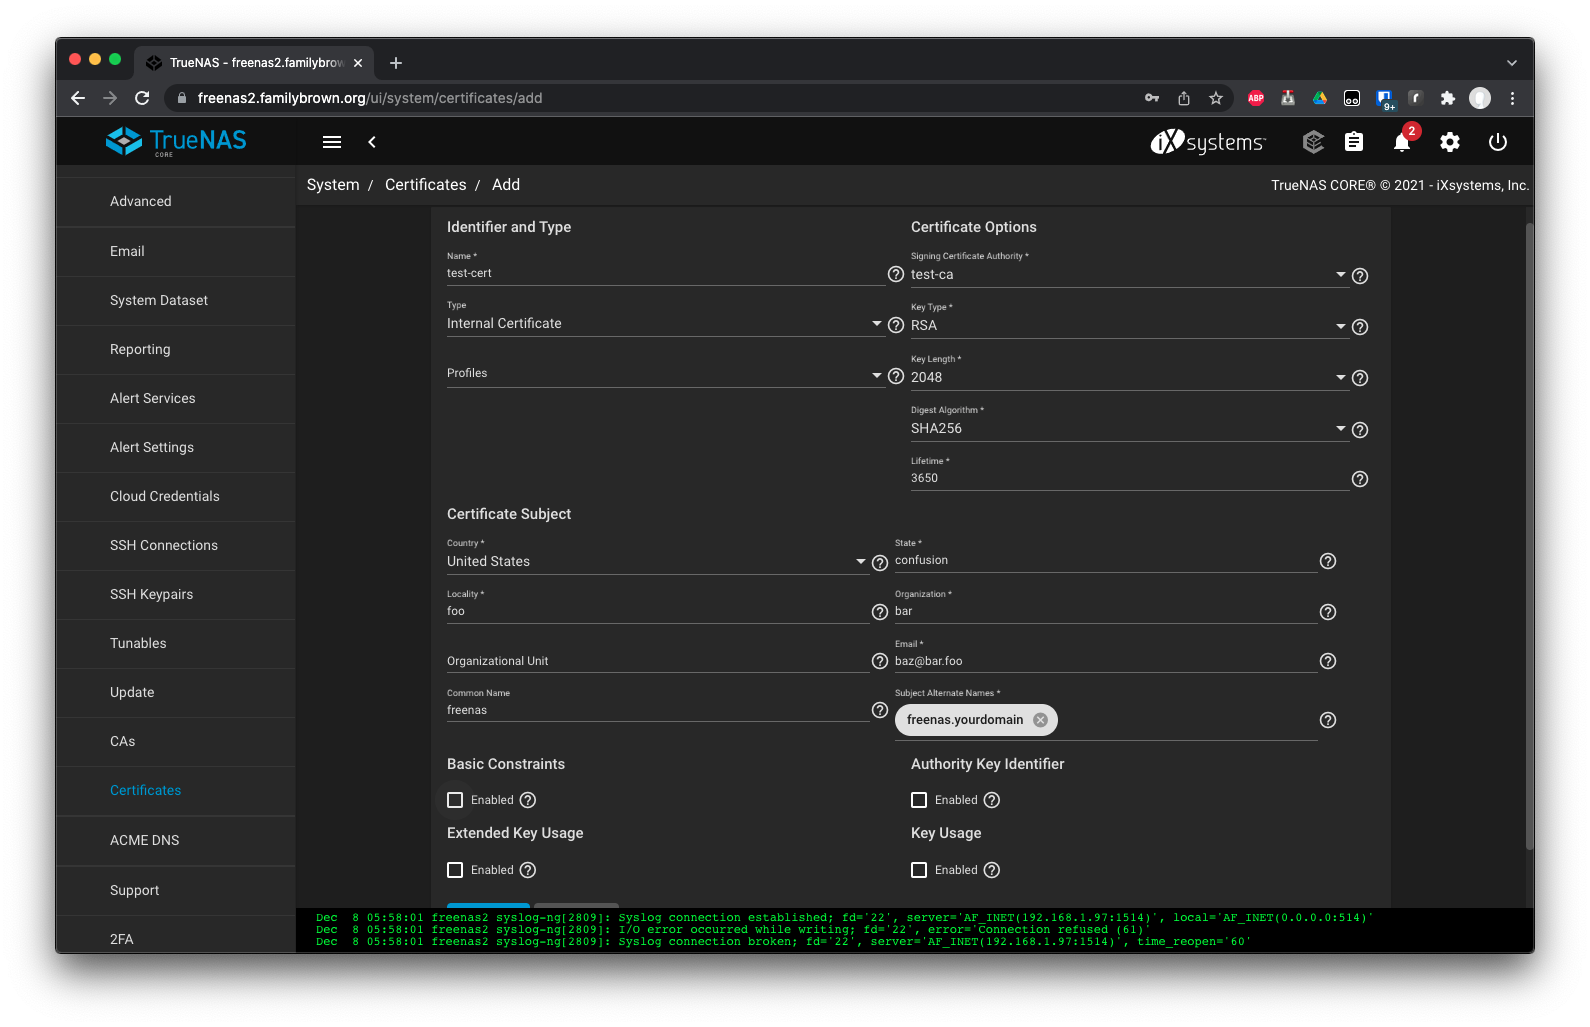Enable the Authority Key Identifier checkbox
This screenshot has height=1027, width=1590.
(x=919, y=800)
